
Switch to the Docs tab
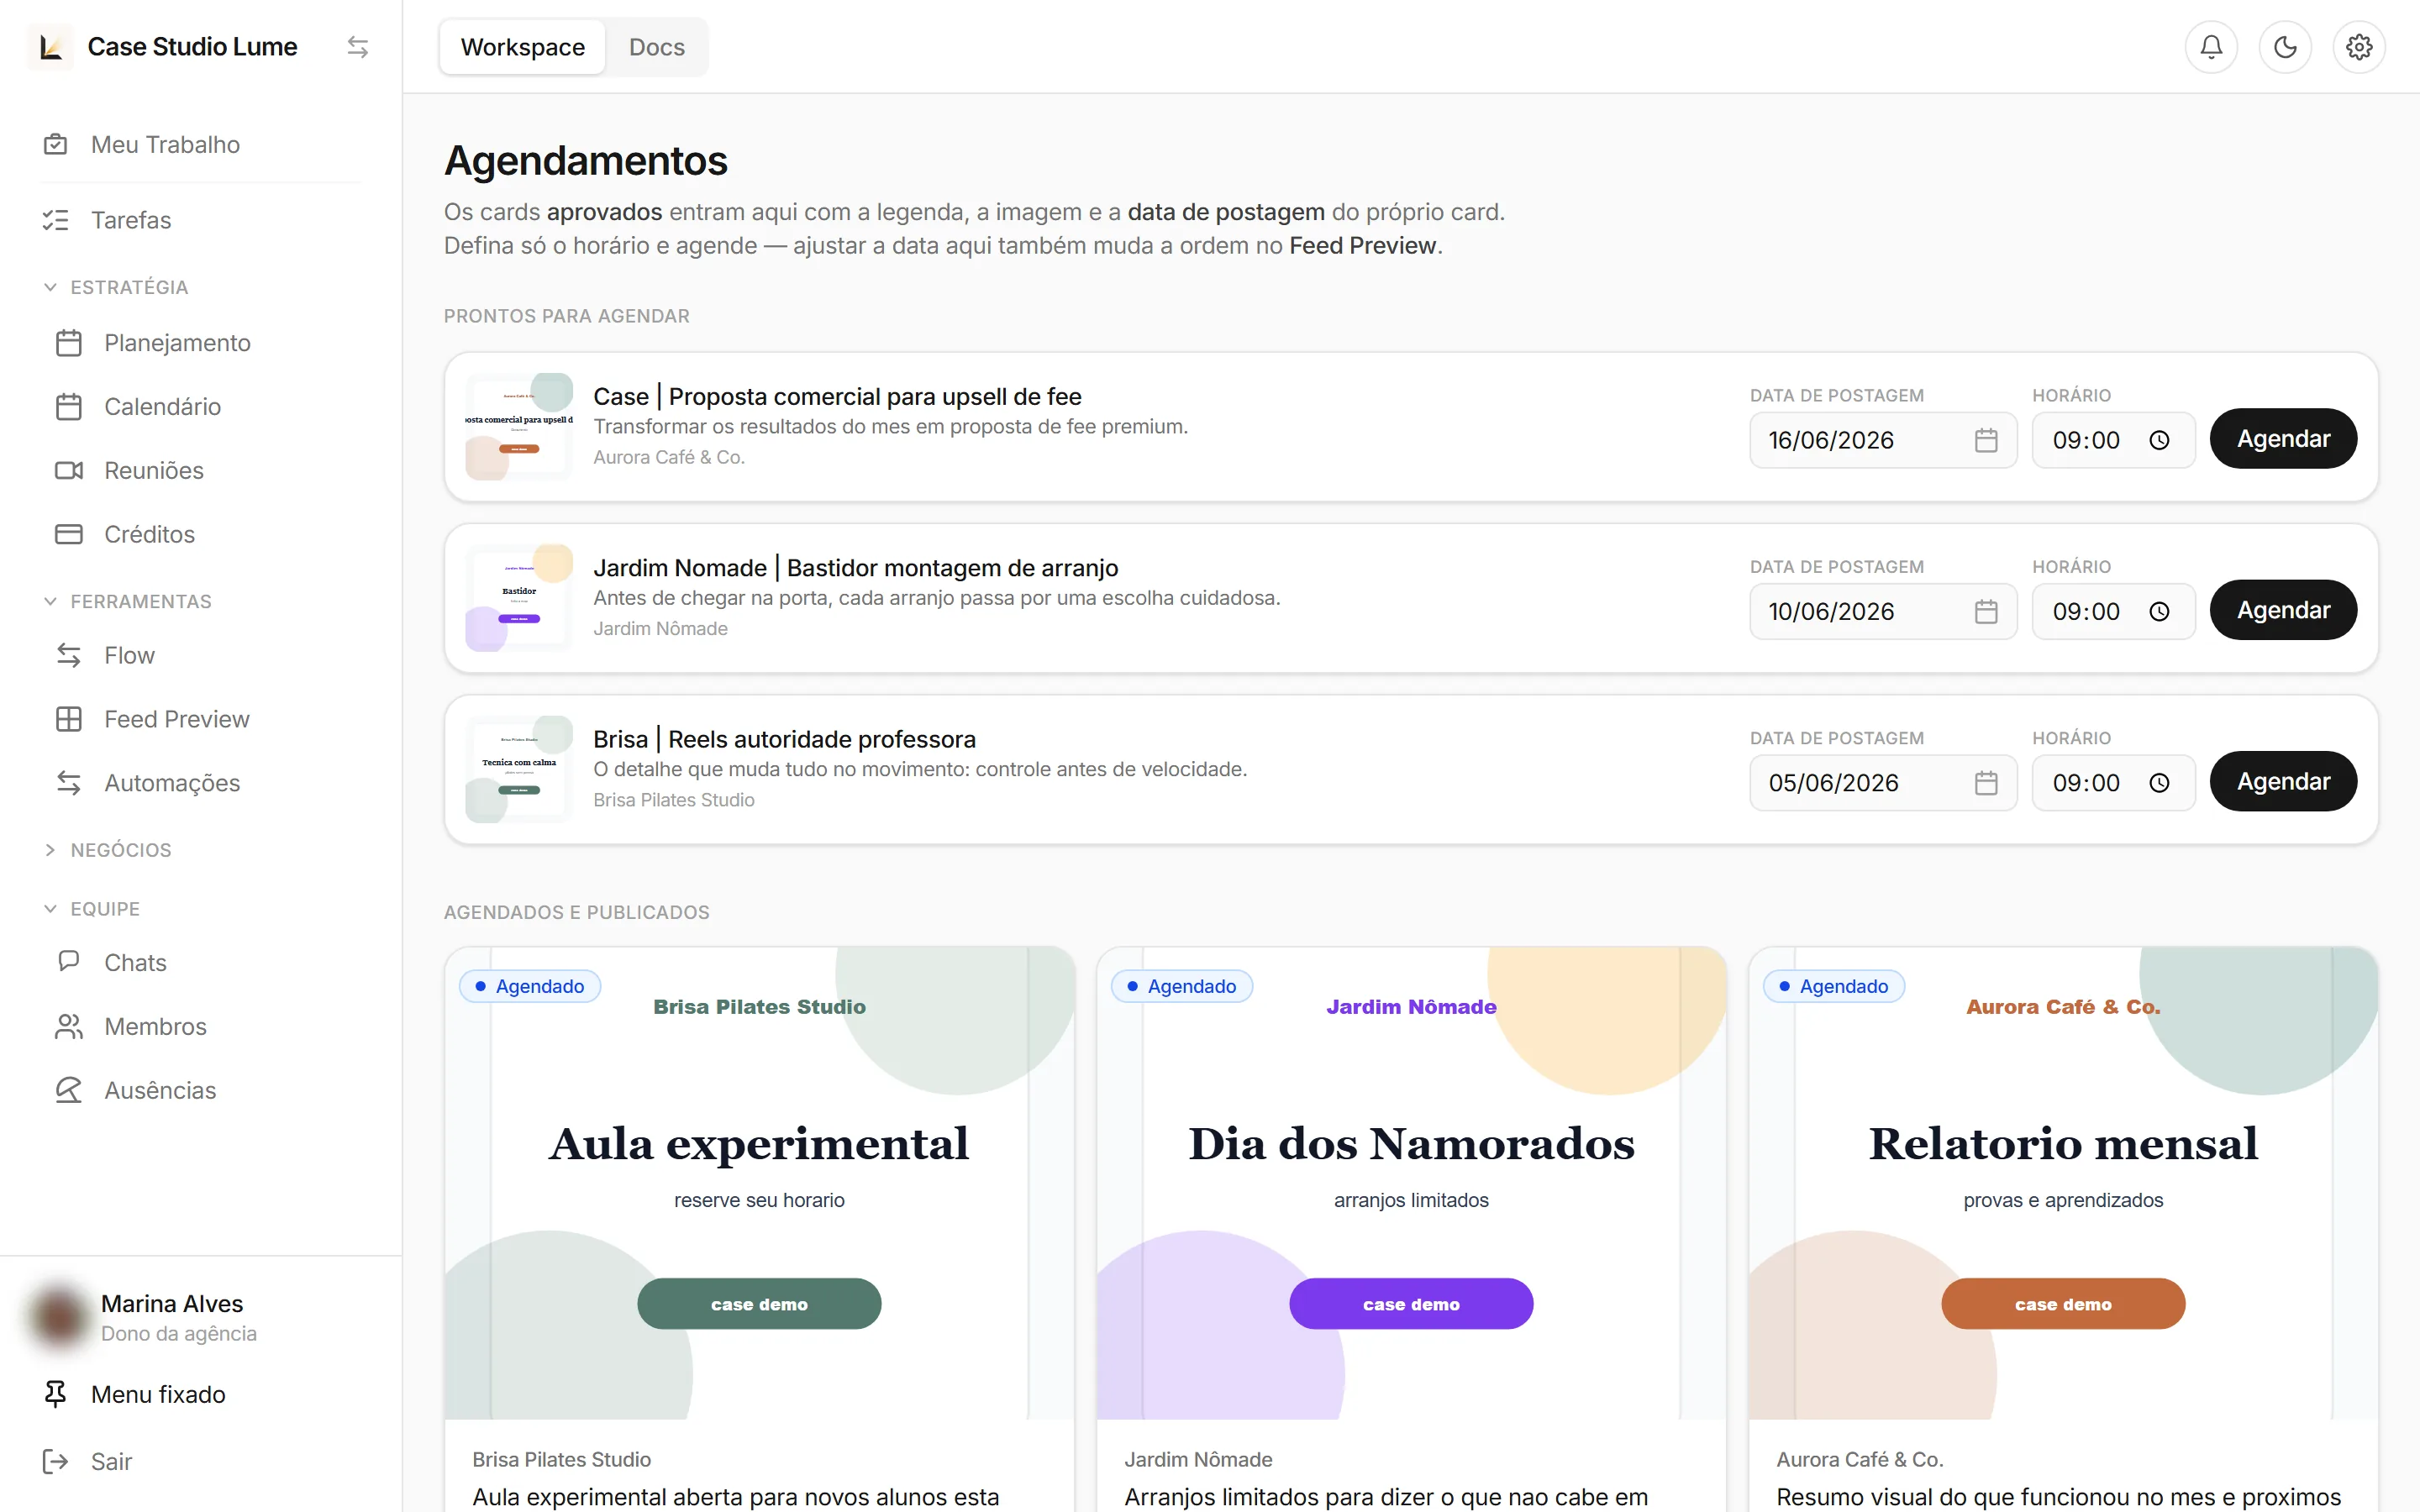pos(657,47)
